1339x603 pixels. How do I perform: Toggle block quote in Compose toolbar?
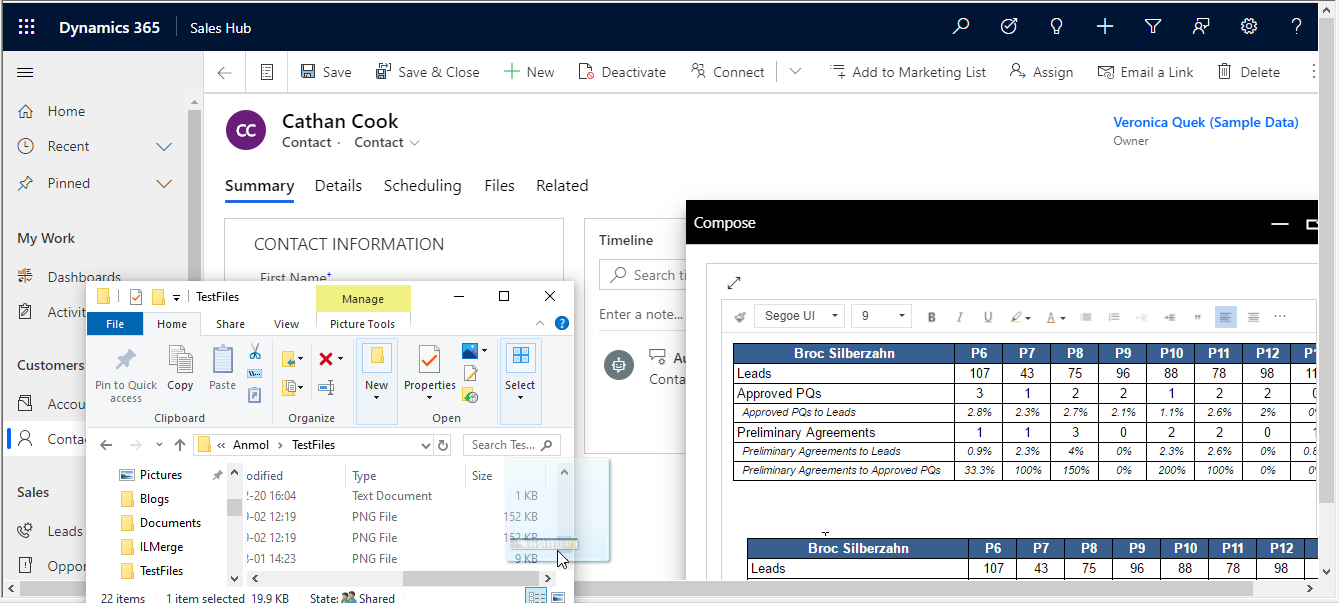click(x=1198, y=317)
